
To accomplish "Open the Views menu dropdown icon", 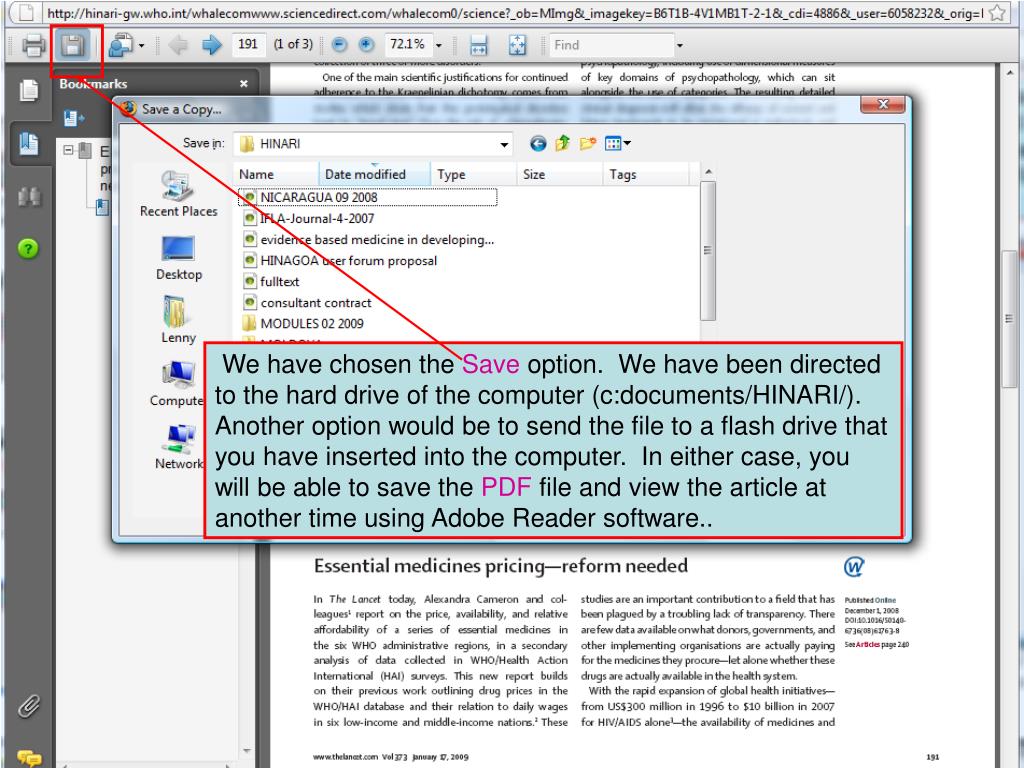I will [617, 143].
